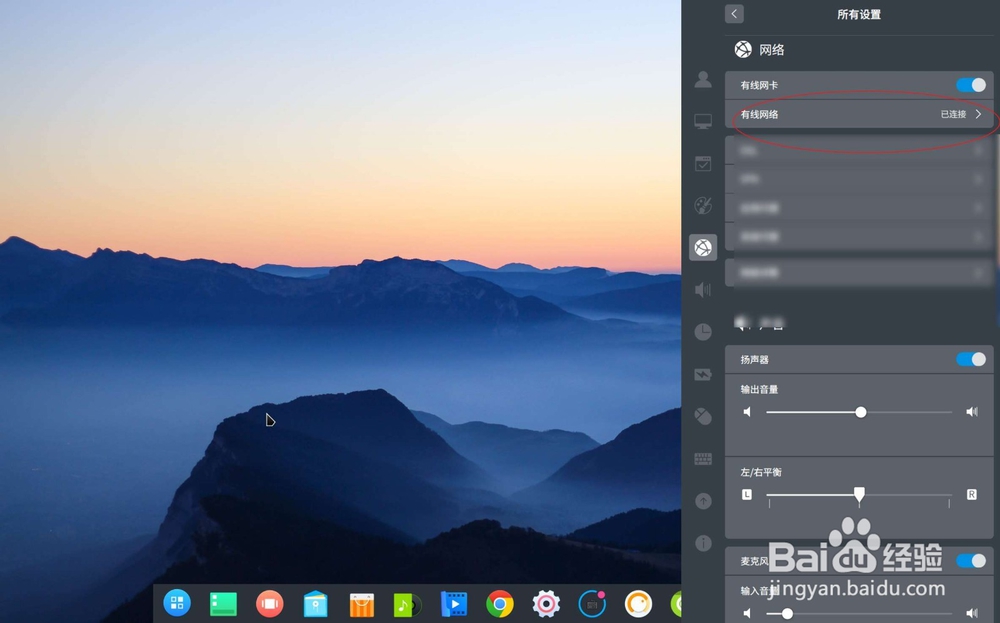Disable the 扬声器 speaker toggle
The width and height of the screenshot is (1000, 623).
[969, 359]
